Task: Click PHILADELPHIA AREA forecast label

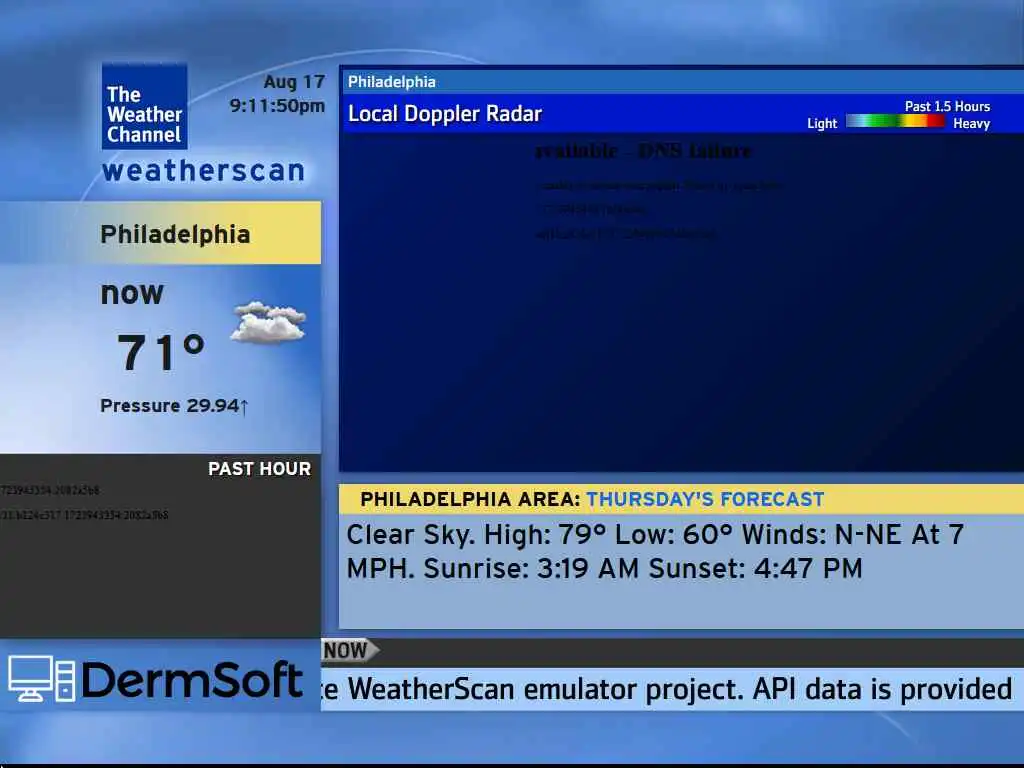Action: click(x=470, y=499)
